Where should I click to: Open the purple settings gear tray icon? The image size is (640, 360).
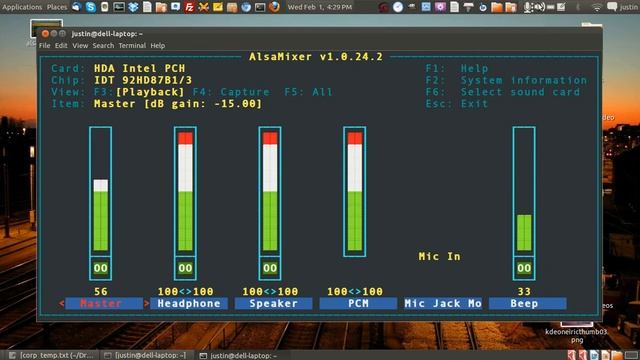(440, 7)
